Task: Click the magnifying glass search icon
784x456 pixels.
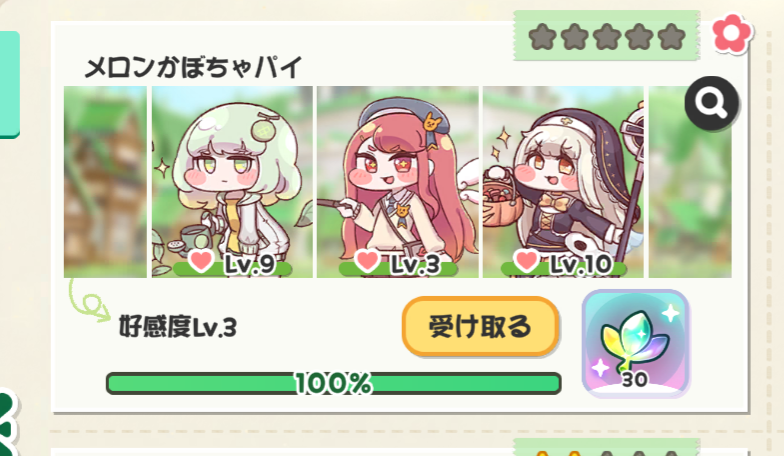Action: tap(712, 104)
